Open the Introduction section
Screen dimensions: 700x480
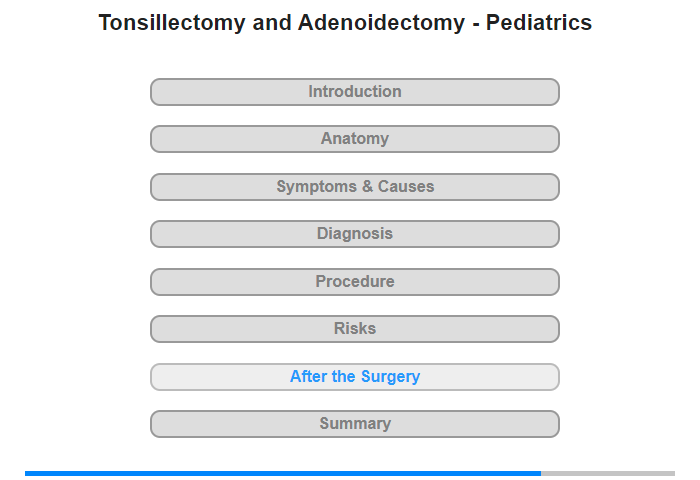[355, 92]
